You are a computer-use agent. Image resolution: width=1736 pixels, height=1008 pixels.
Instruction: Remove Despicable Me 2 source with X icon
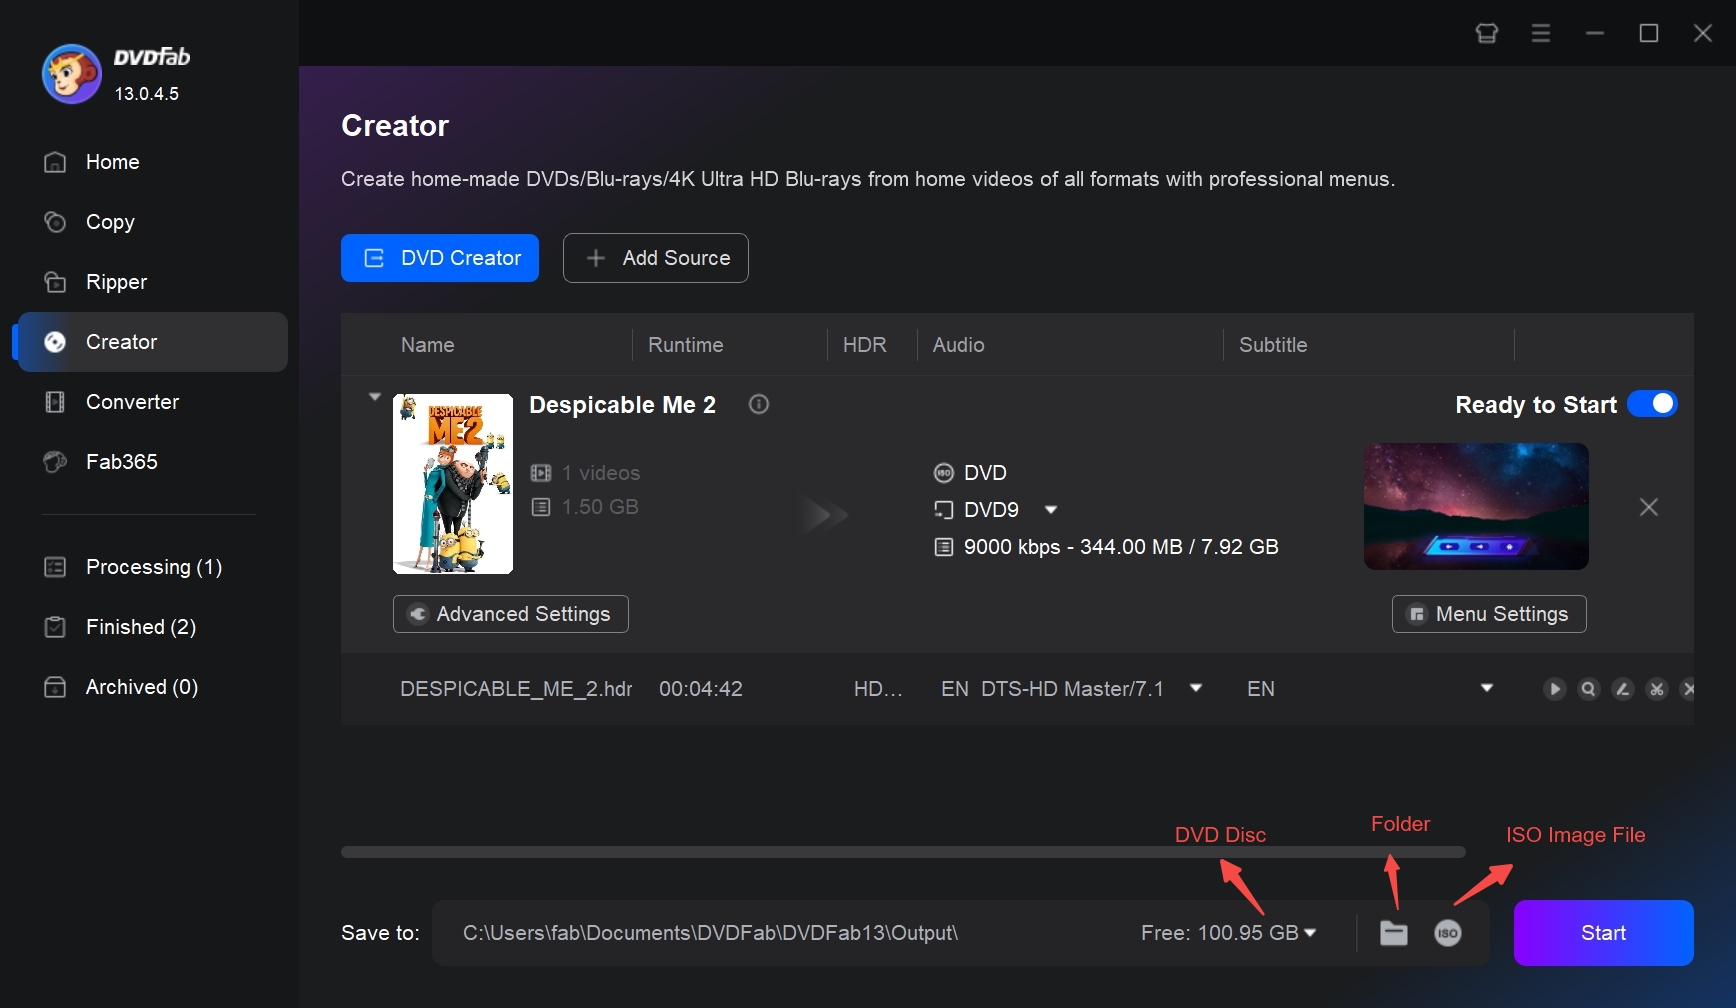point(1649,507)
